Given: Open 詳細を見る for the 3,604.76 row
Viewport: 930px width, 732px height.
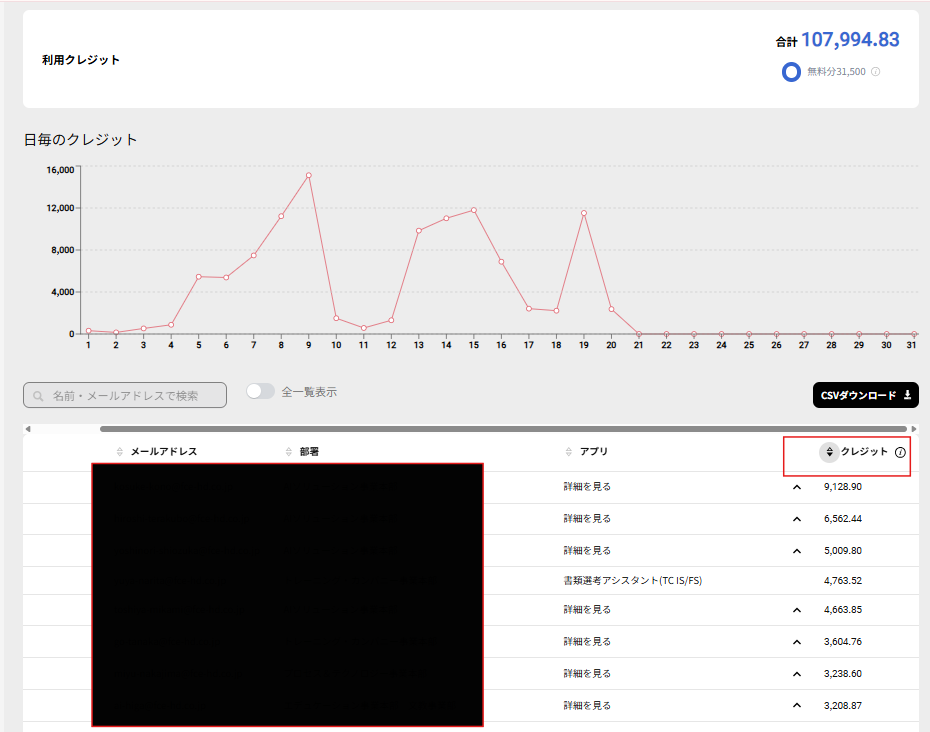Looking at the screenshot, I should [587, 642].
